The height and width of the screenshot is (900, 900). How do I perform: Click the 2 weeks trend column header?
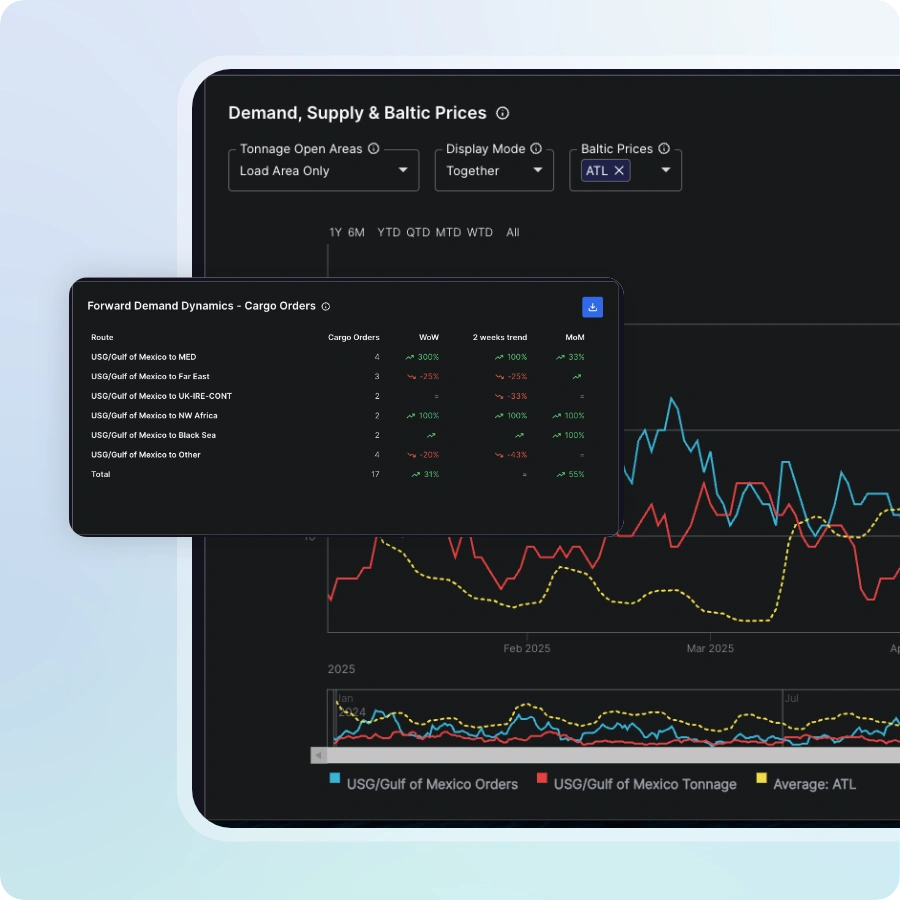pos(500,338)
